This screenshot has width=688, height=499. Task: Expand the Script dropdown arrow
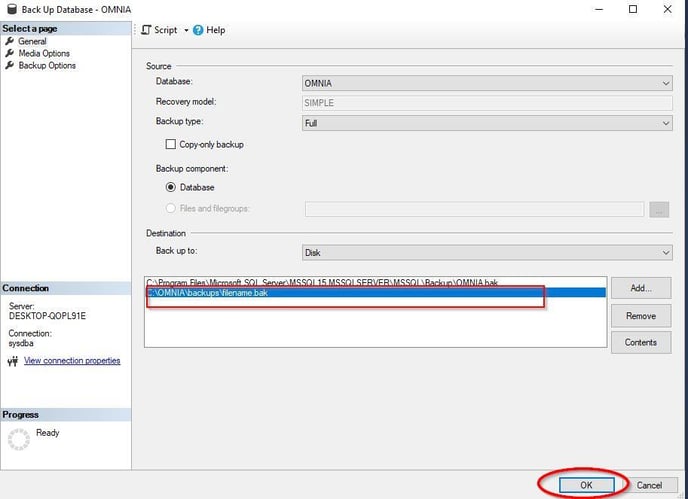186,30
